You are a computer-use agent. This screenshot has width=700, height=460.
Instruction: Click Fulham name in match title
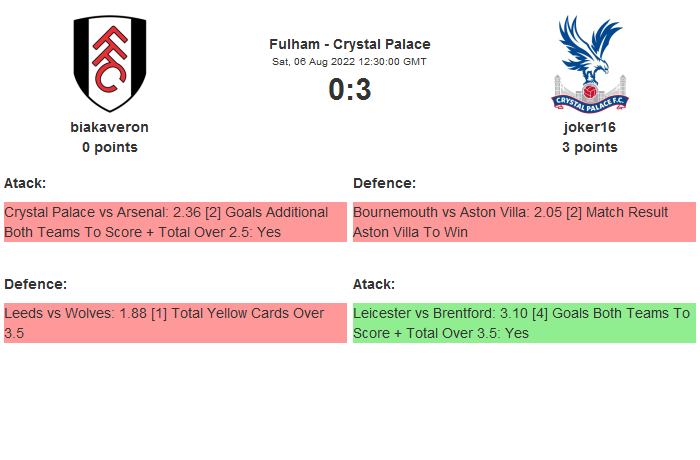(x=295, y=44)
